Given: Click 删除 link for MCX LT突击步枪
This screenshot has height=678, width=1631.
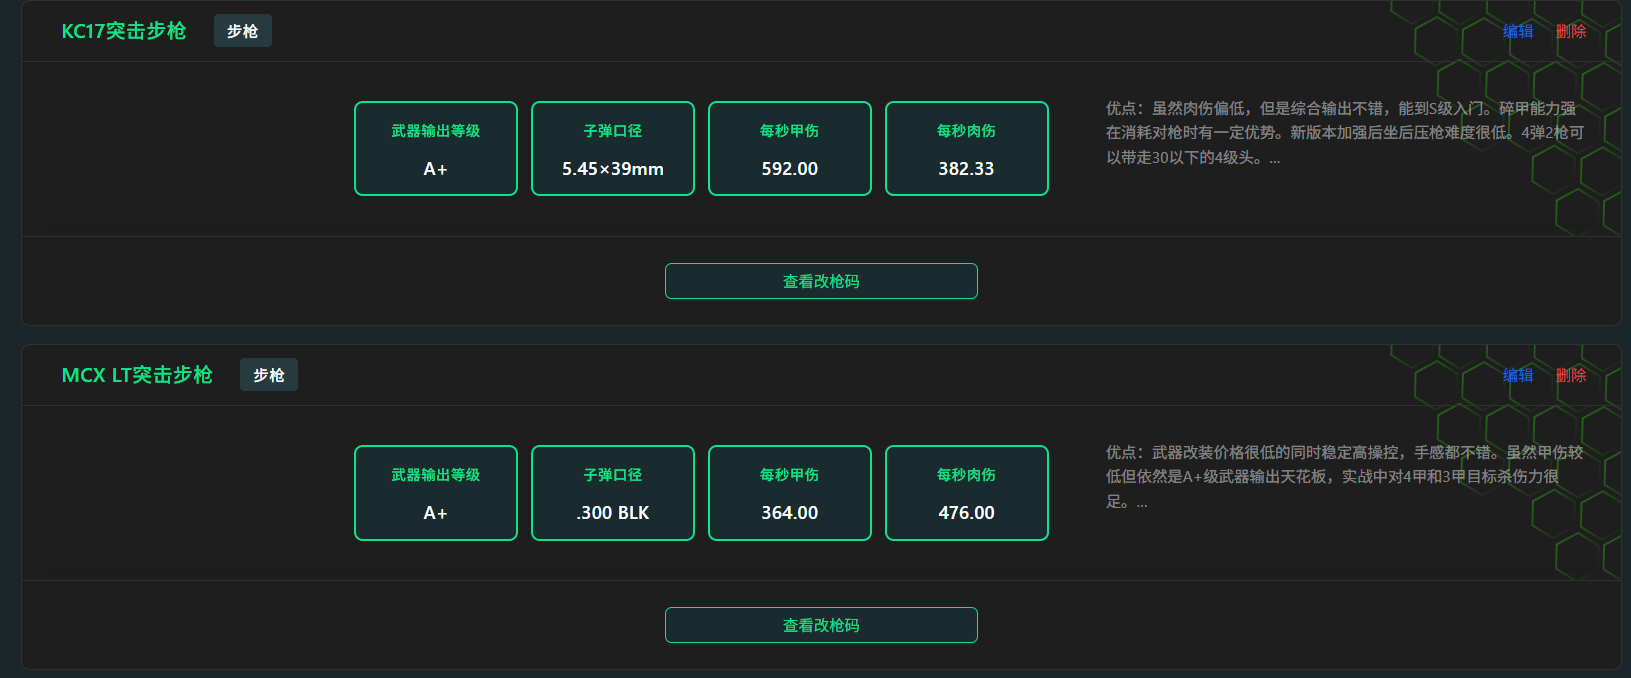Looking at the screenshot, I should pos(1570,375).
